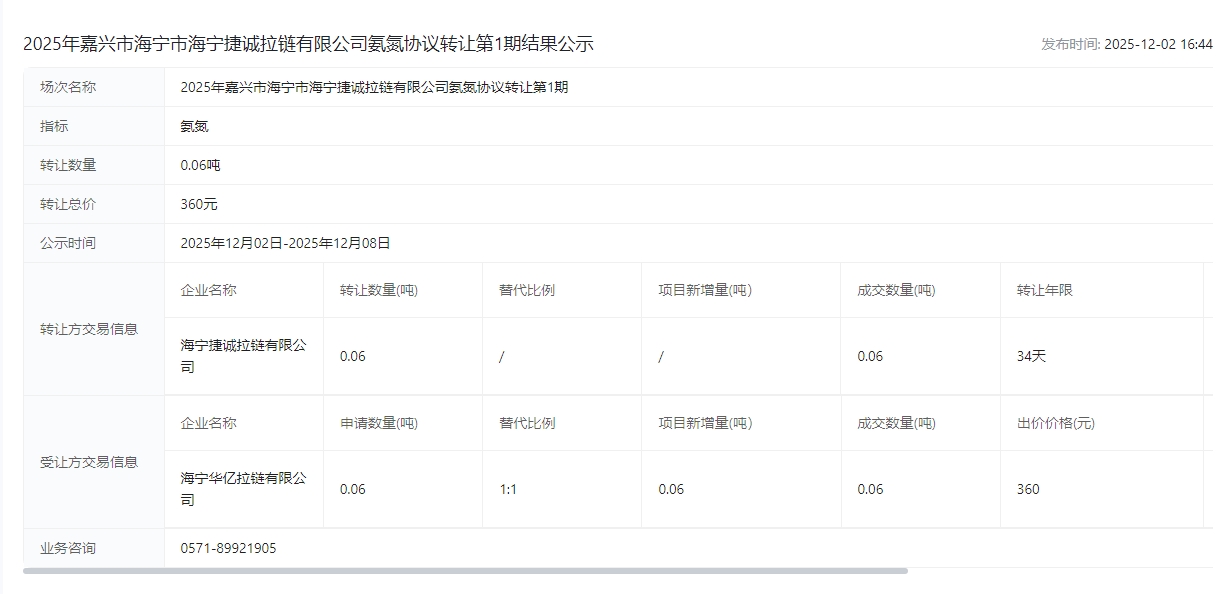Click the horizontal scrollbar below the table

(x=465, y=571)
